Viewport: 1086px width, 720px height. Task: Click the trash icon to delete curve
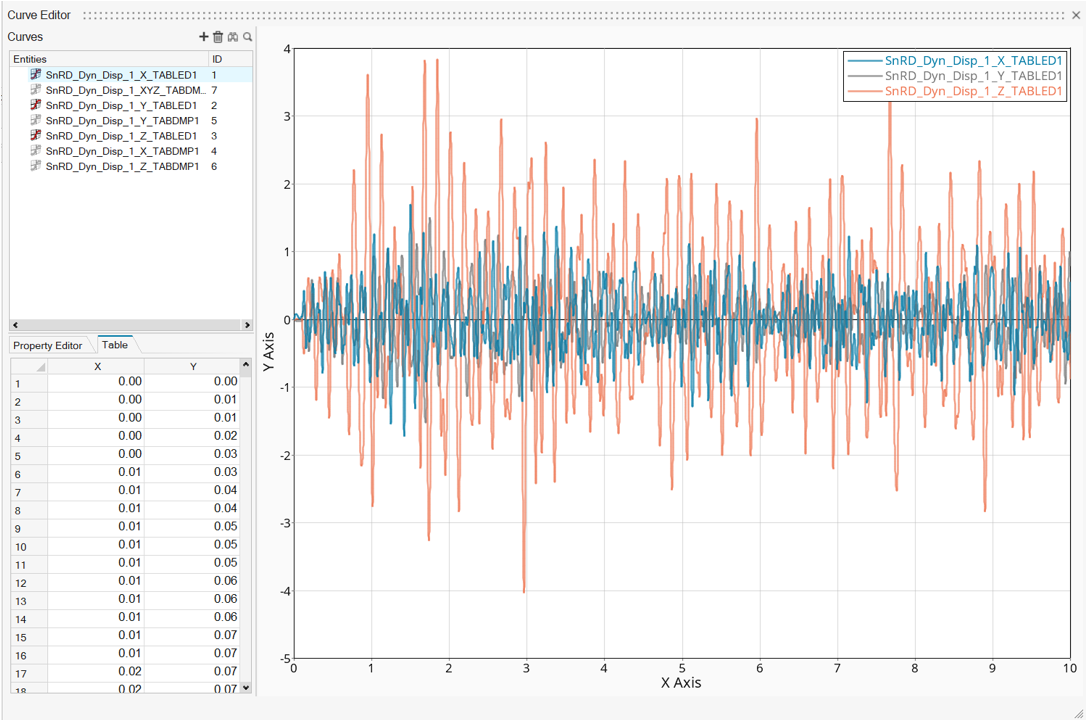coord(218,37)
